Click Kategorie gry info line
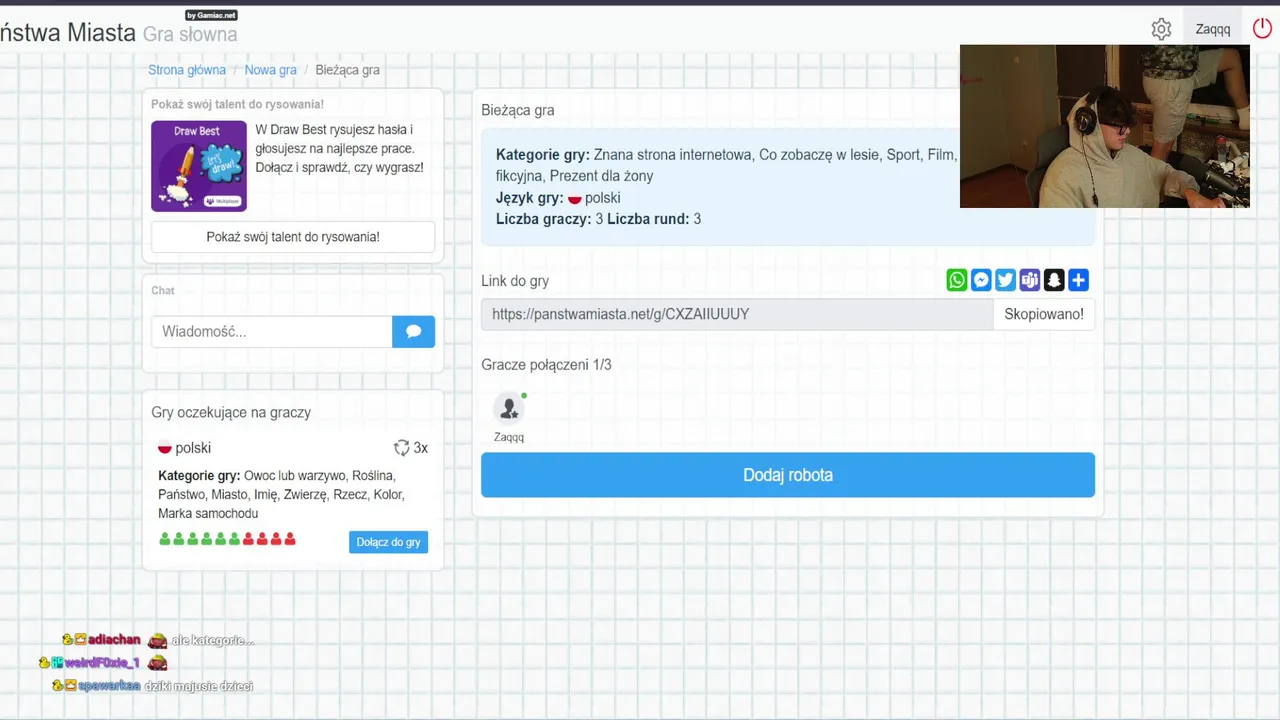Viewport: 1280px width, 720px height. pos(727,165)
